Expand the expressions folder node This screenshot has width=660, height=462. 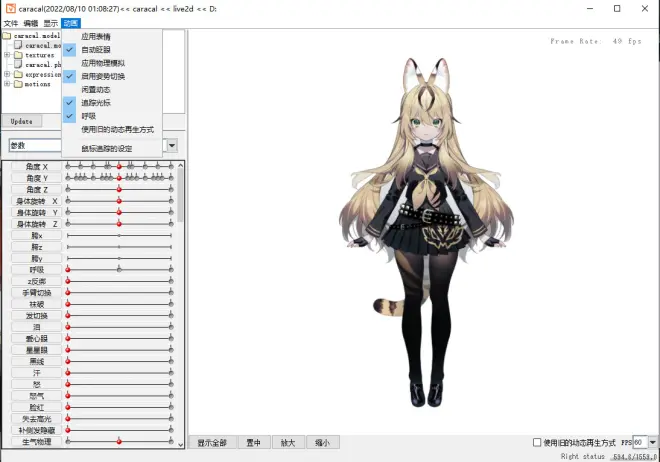[7, 74]
